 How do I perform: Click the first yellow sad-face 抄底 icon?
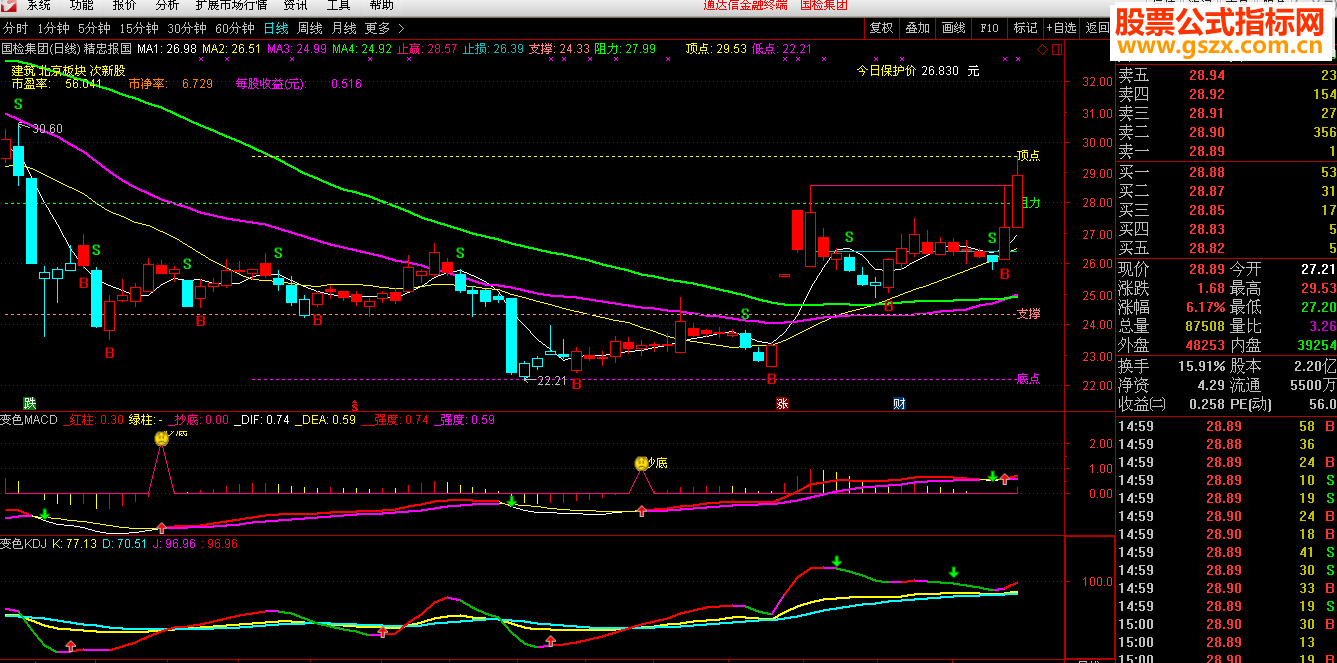click(x=161, y=438)
